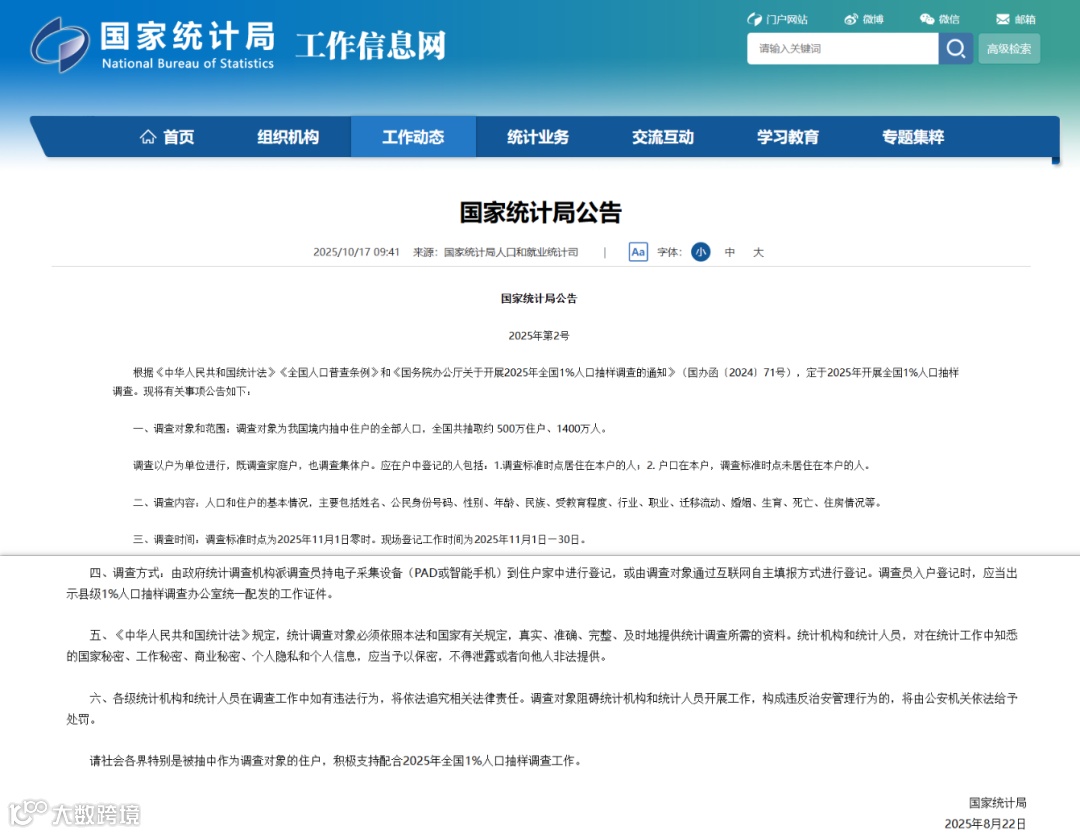Viewport: 1080px width, 834px height.
Task: Click the paragraph starting 二、调查内容
Action: (508, 503)
